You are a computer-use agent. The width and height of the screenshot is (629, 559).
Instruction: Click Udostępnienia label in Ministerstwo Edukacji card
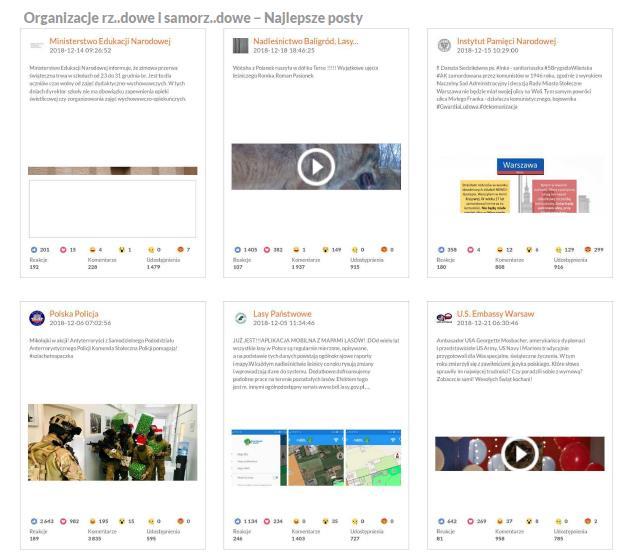tap(163, 260)
